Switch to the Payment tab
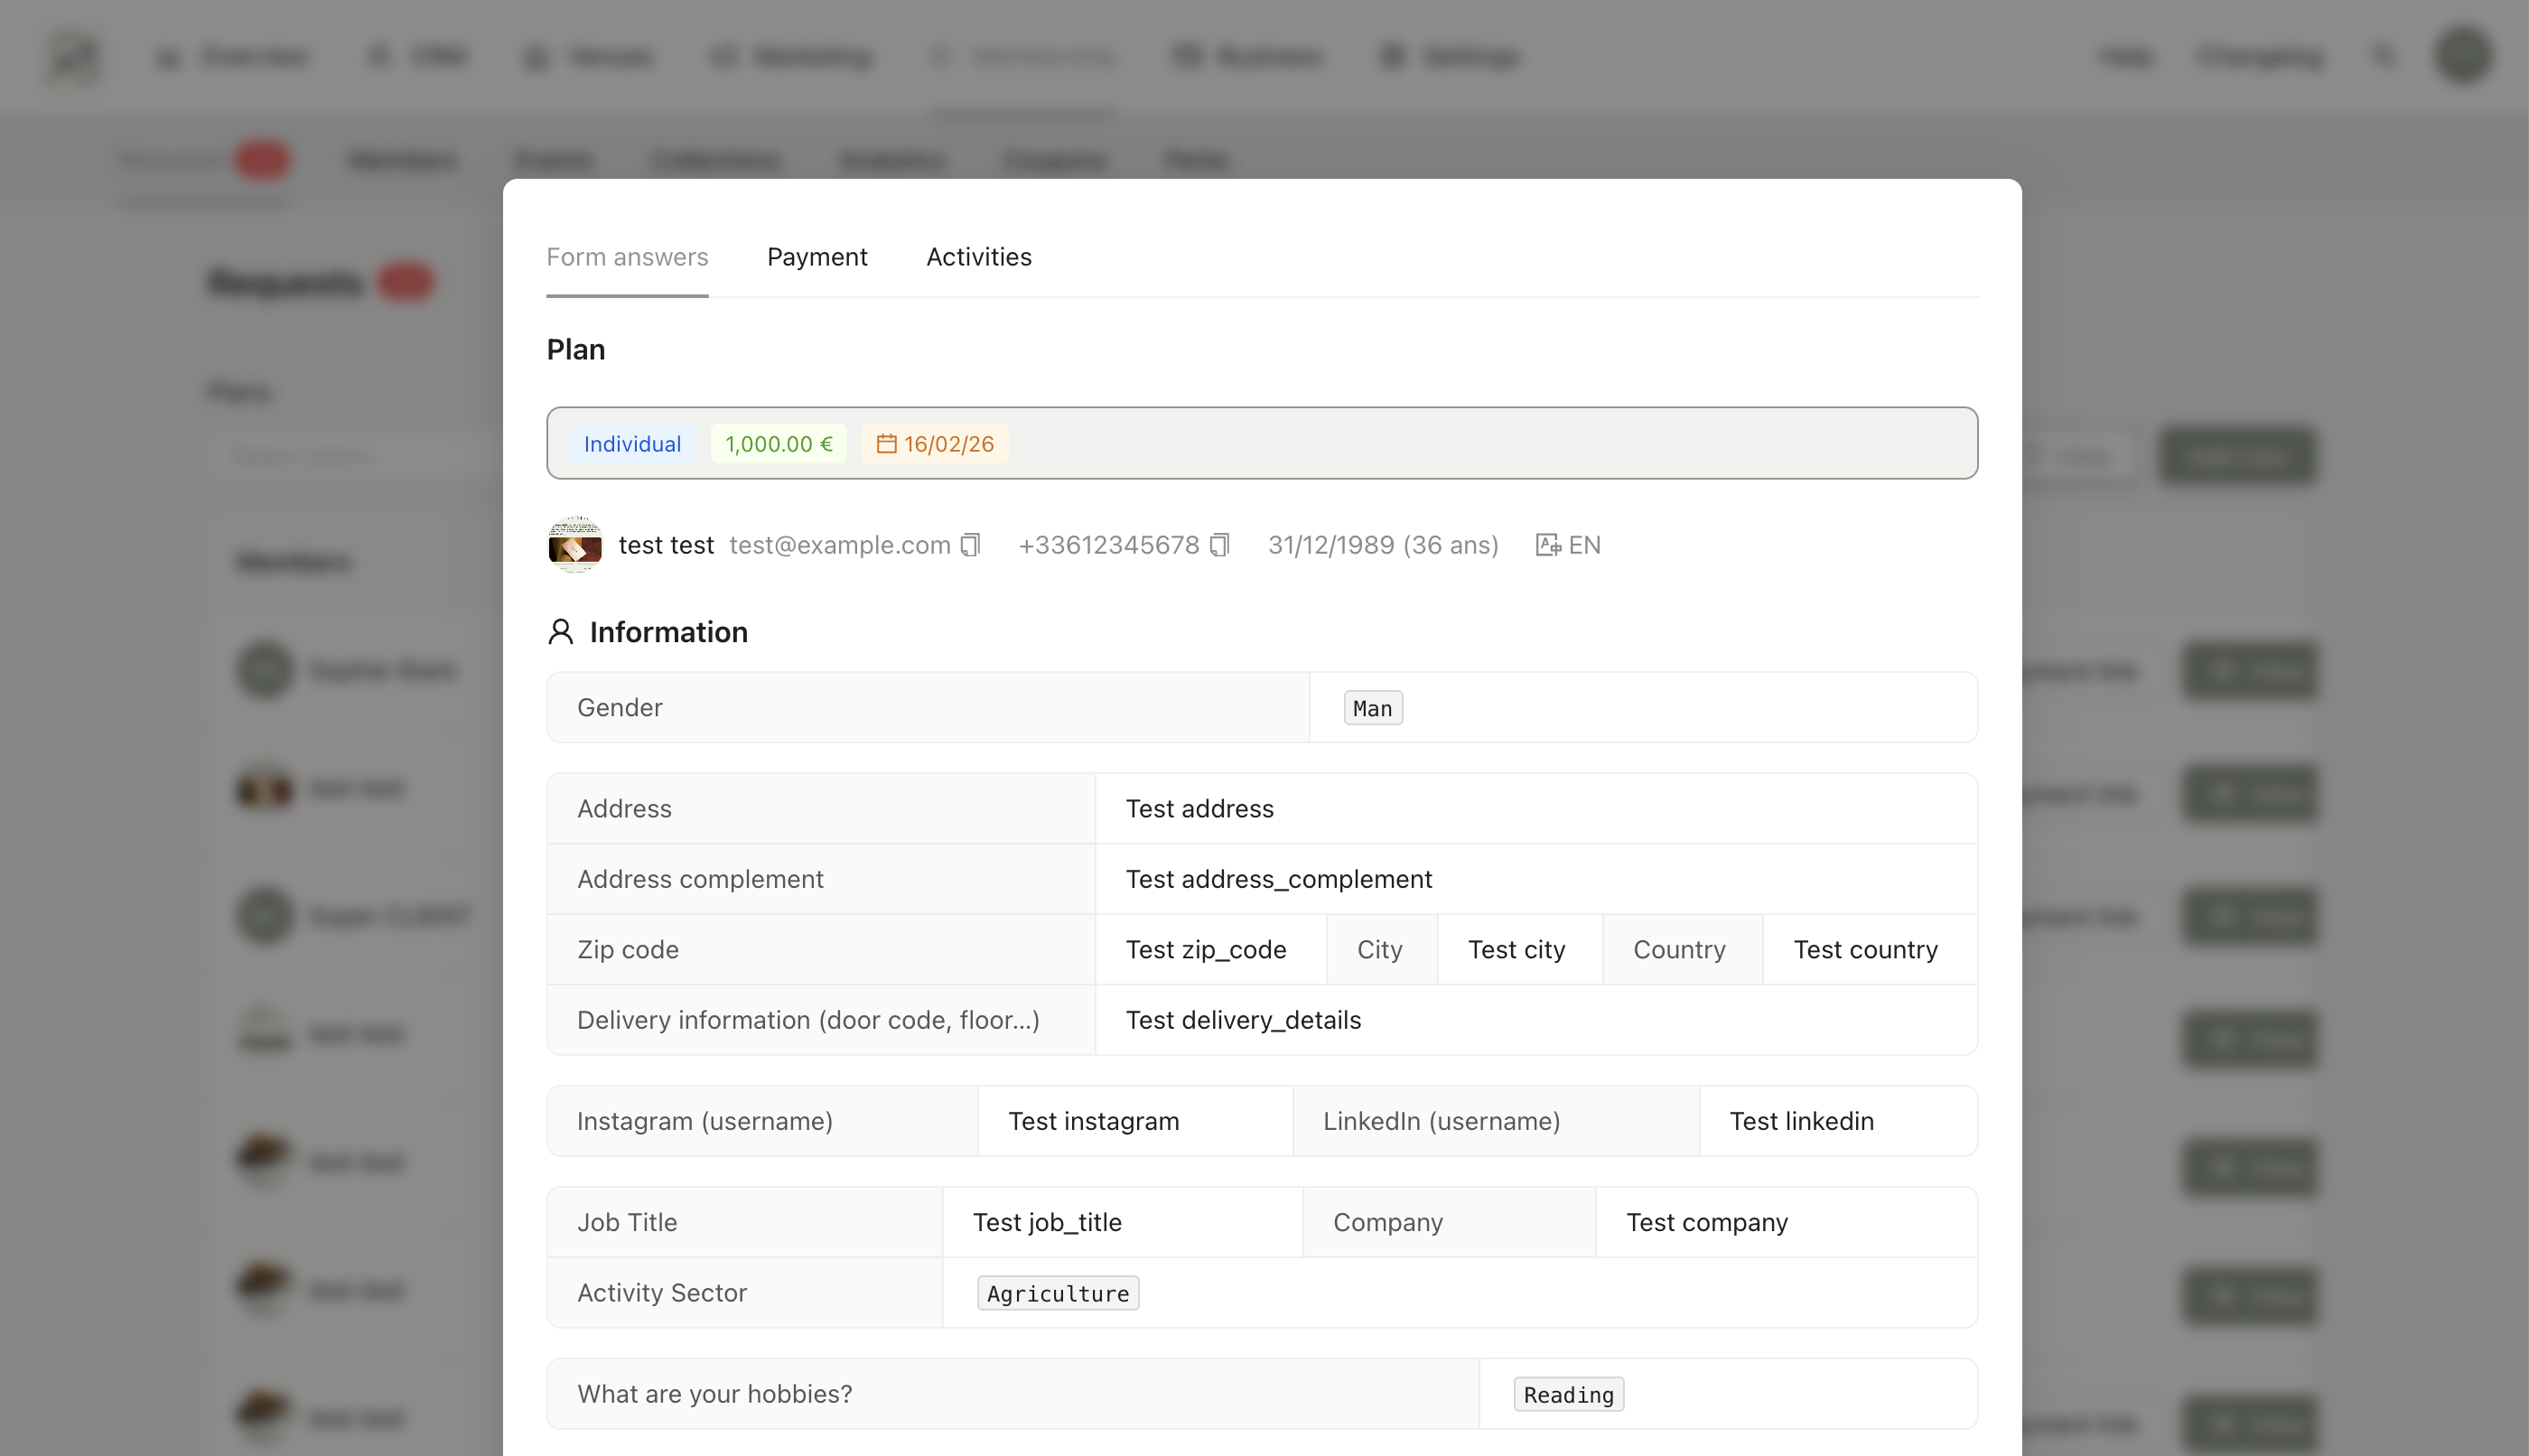2529x1456 pixels. (817, 257)
